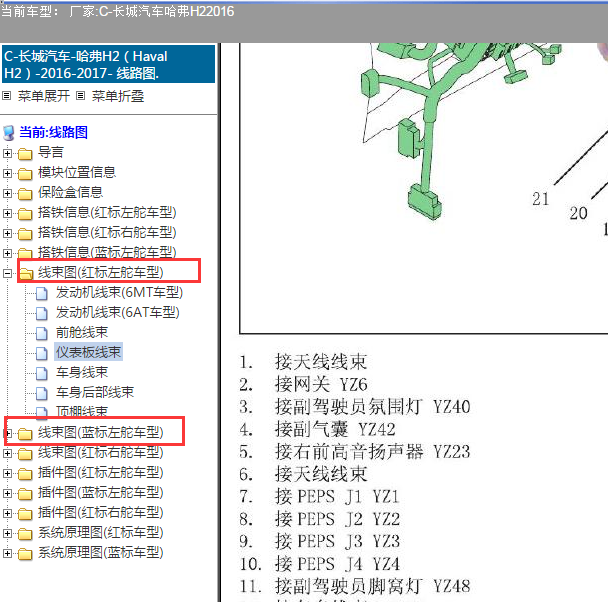608x602 pixels.
Task: Click document icon beside 仪表板线束
Action: (x=42, y=353)
